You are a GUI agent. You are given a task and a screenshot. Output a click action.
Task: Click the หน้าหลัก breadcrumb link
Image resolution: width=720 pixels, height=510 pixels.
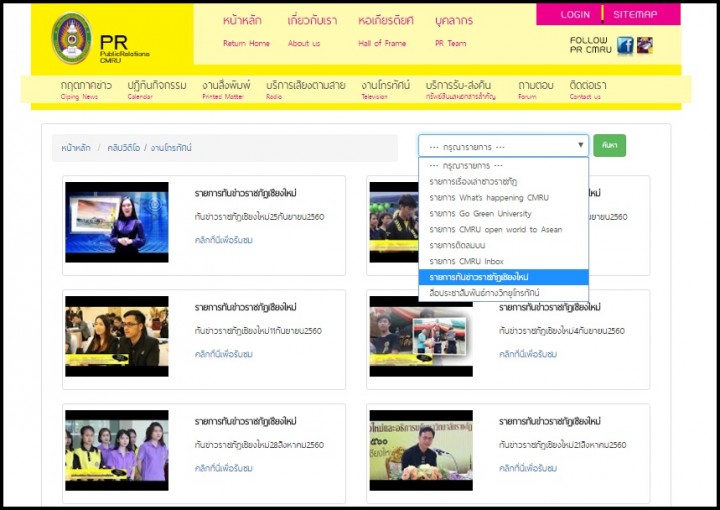76,148
